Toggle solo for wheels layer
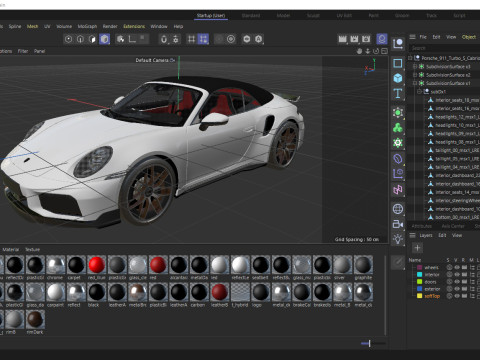The image size is (480, 360). [449, 267]
